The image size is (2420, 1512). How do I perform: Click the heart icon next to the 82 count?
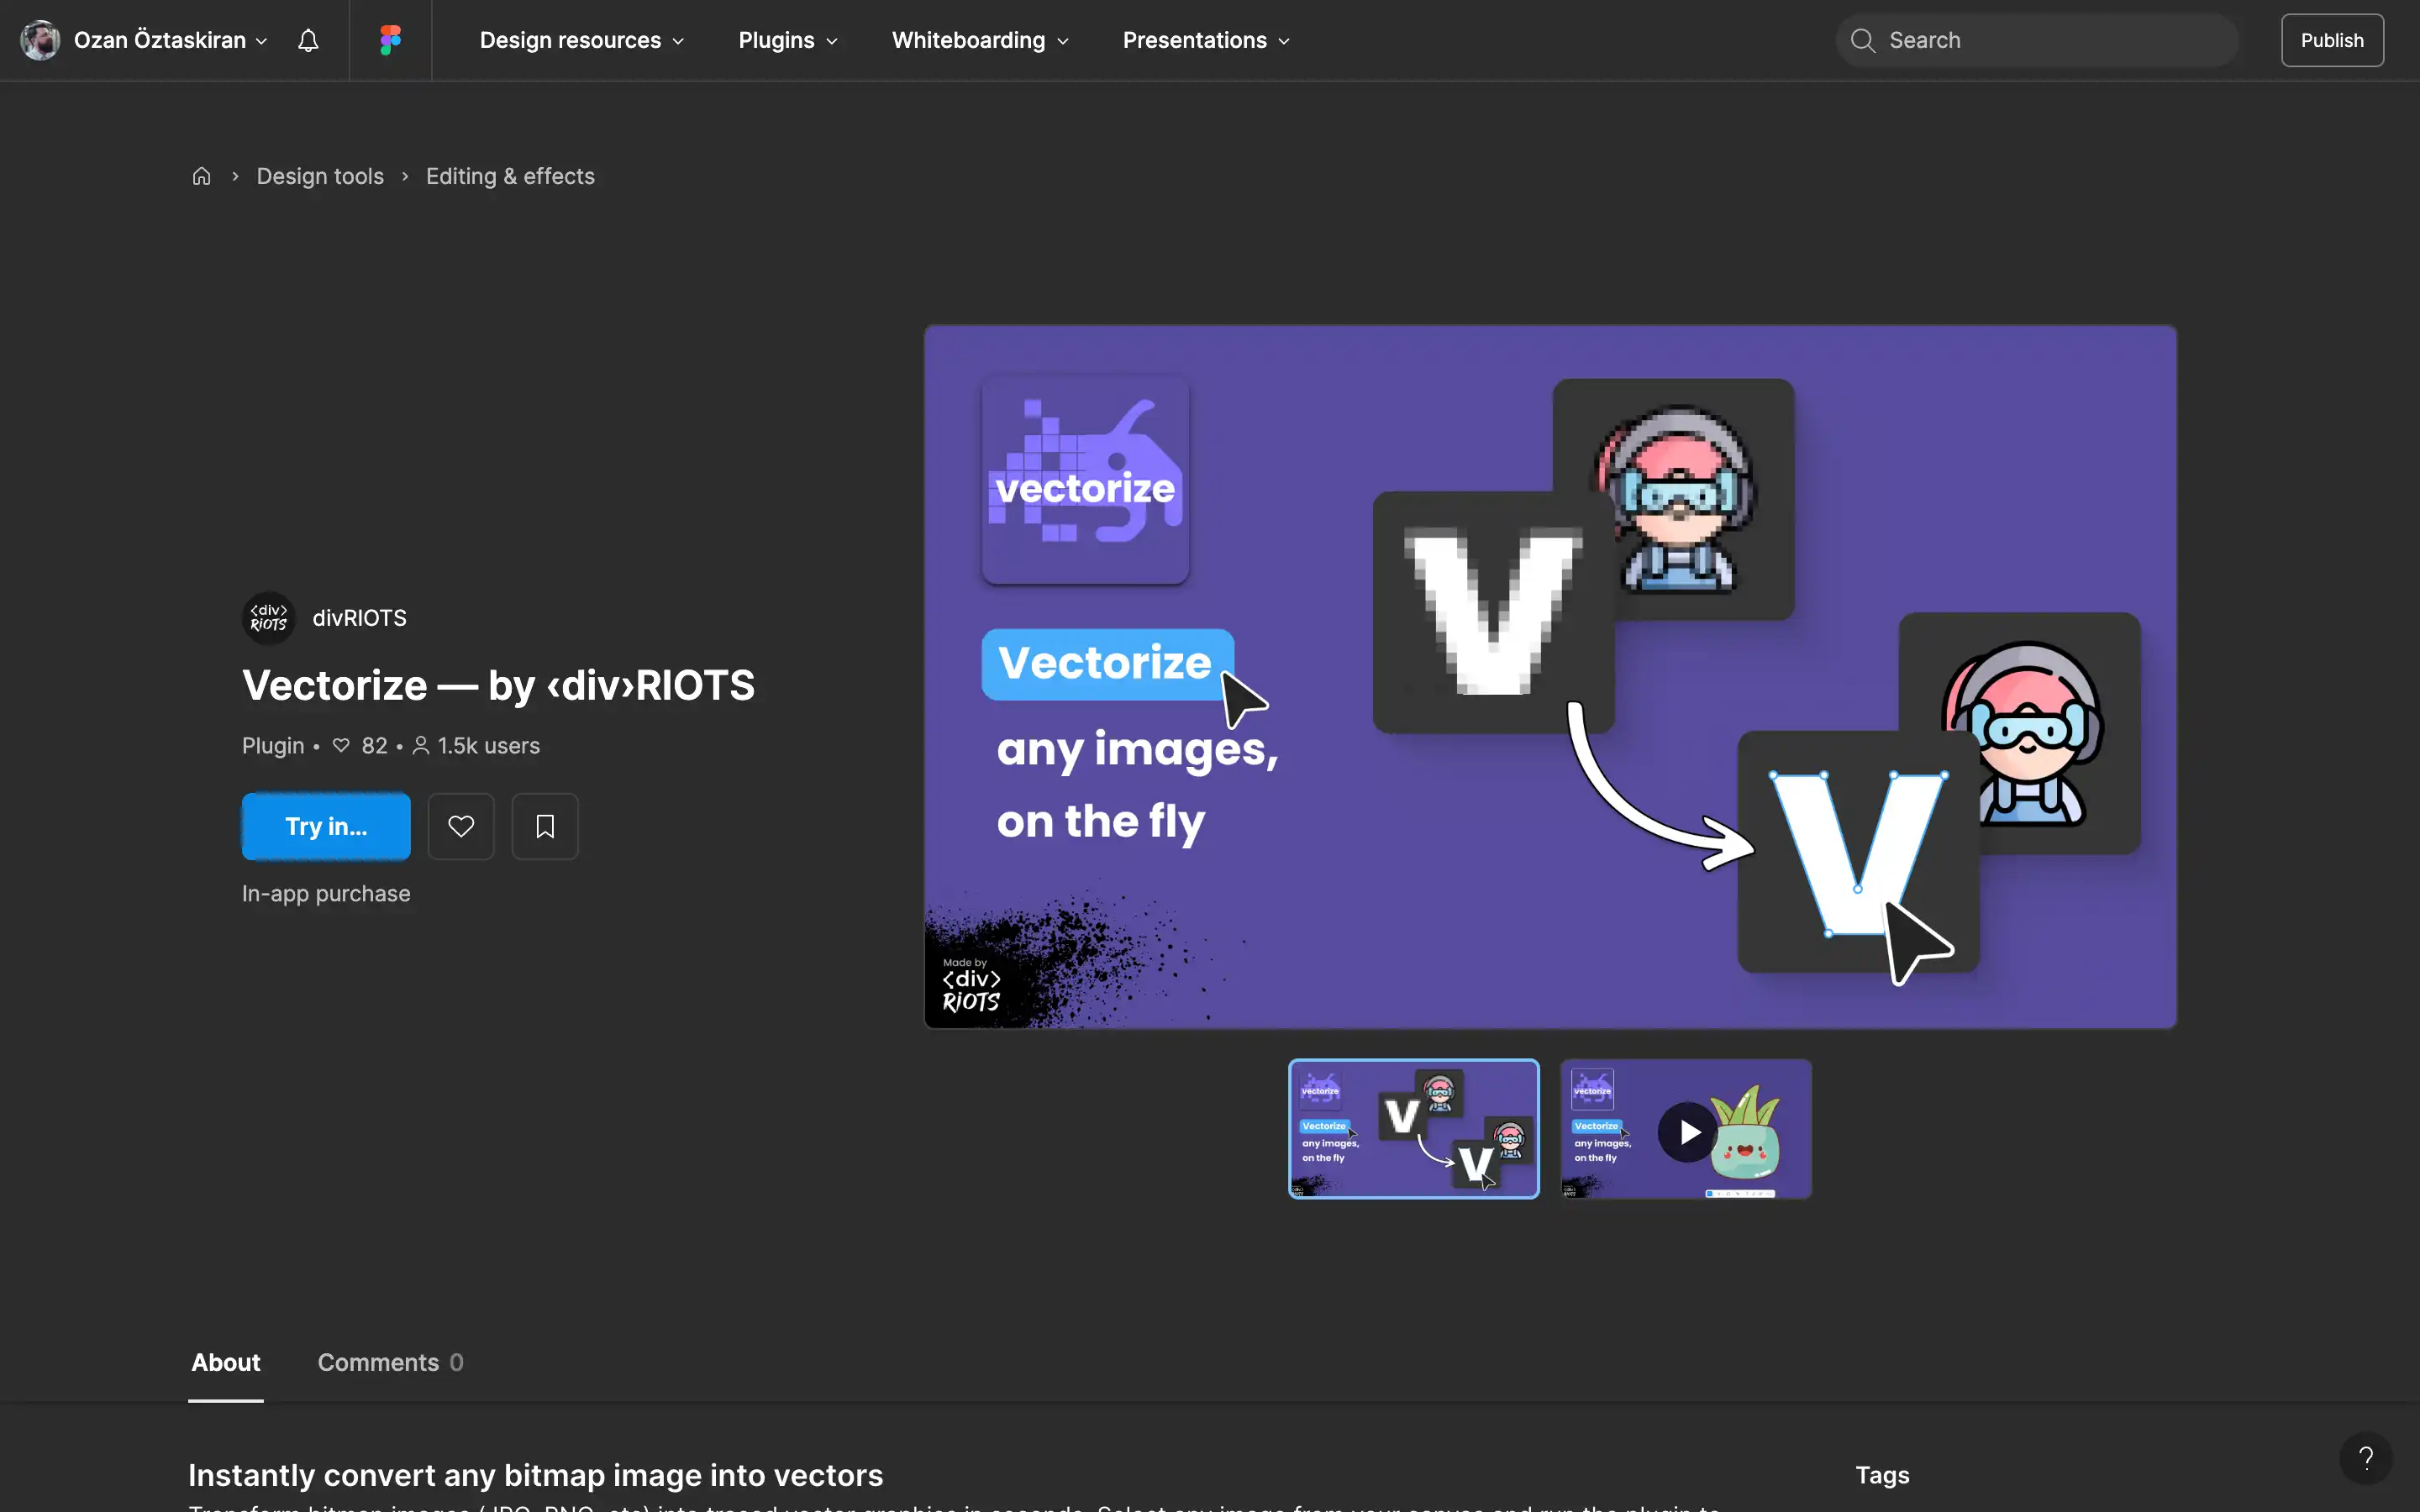point(341,745)
